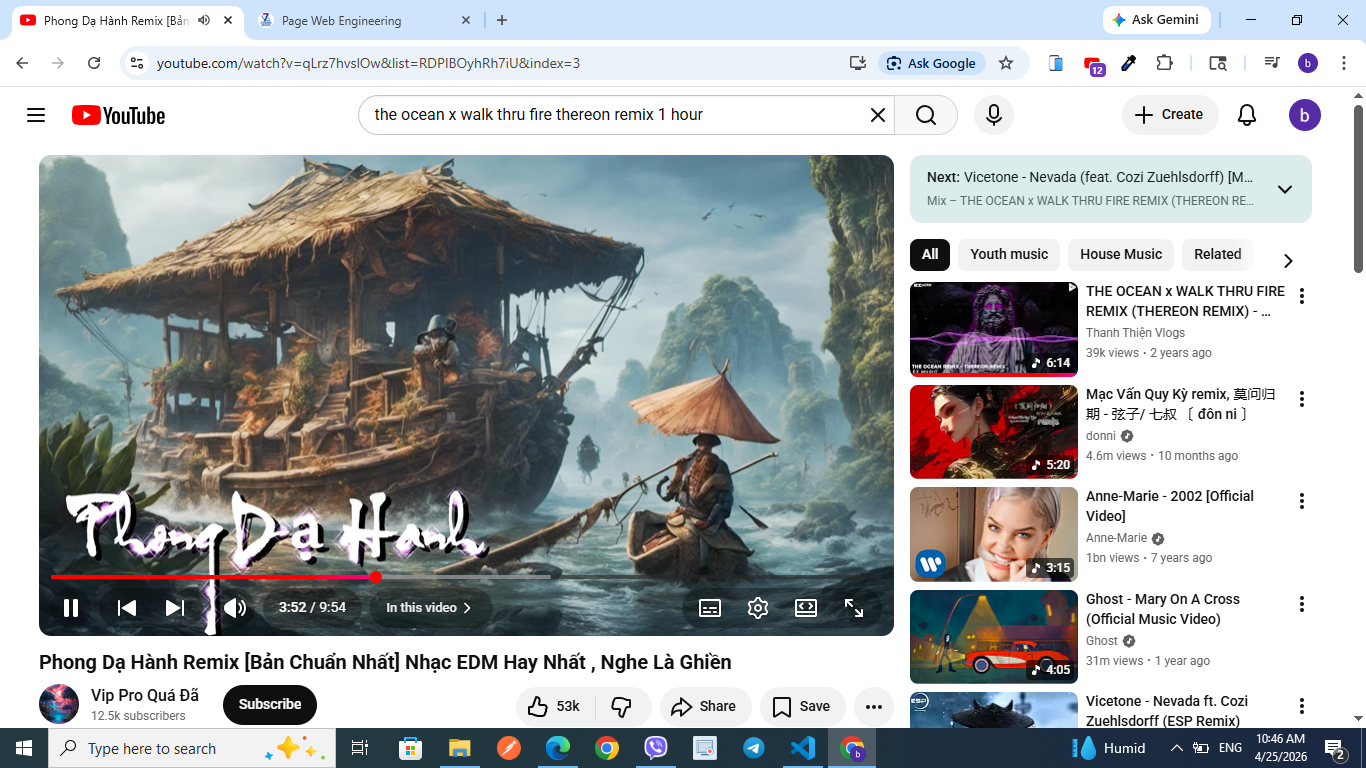Pause the playing video
Viewport: 1366px width, 768px height.
click(71, 608)
